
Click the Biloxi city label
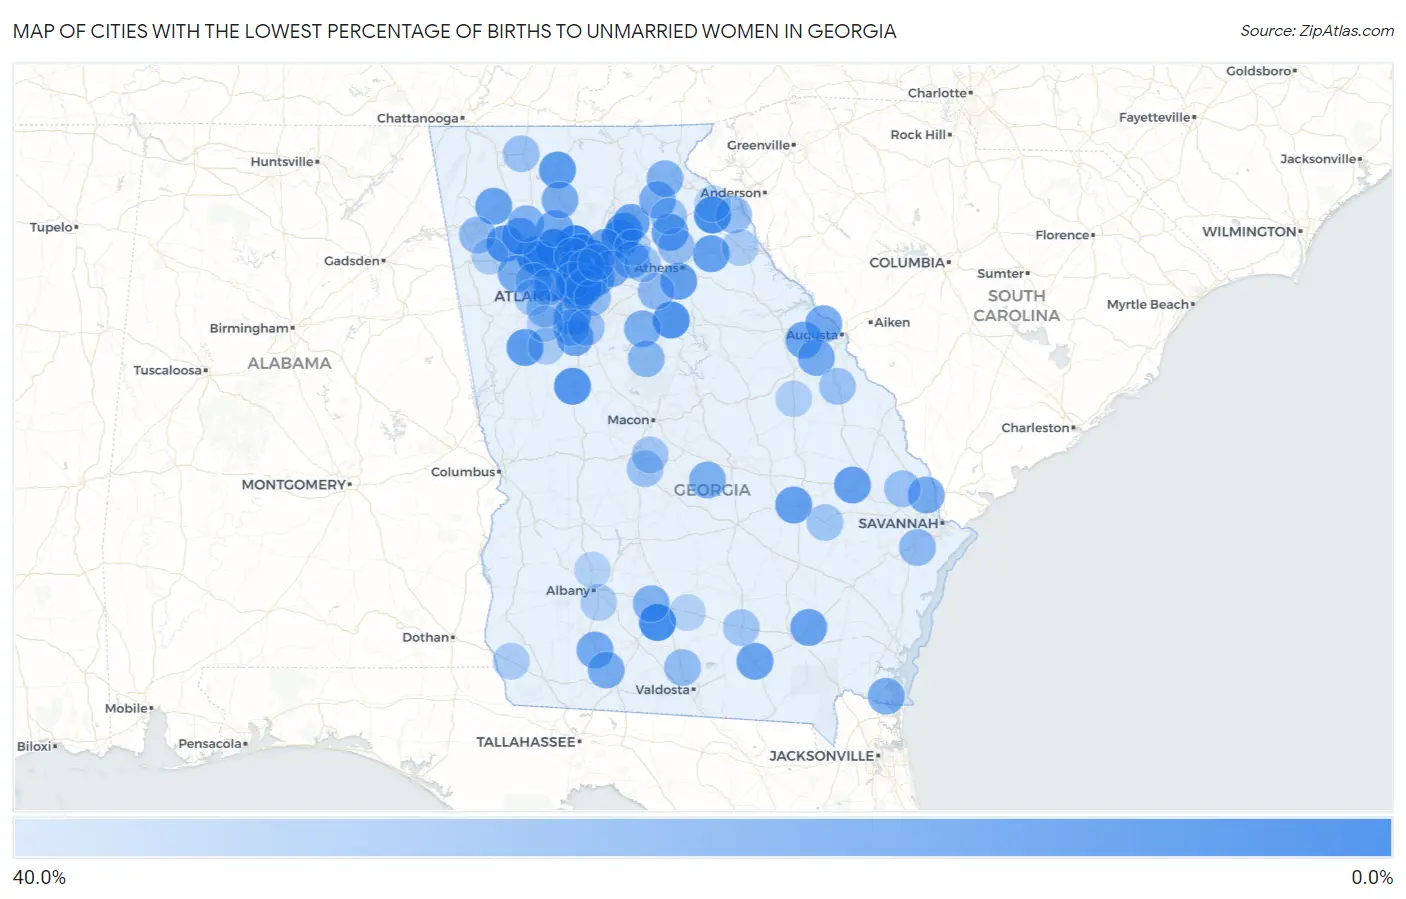coord(34,746)
